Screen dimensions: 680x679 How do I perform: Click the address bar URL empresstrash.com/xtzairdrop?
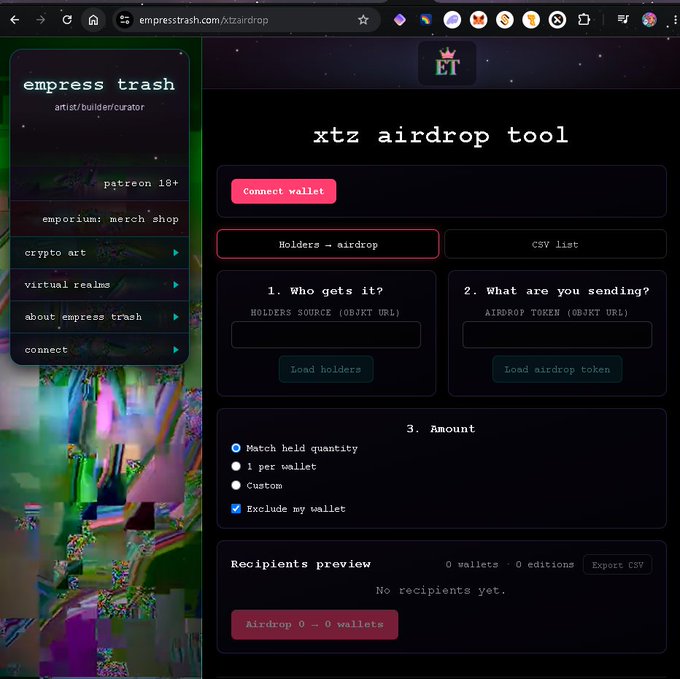pos(204,20)
